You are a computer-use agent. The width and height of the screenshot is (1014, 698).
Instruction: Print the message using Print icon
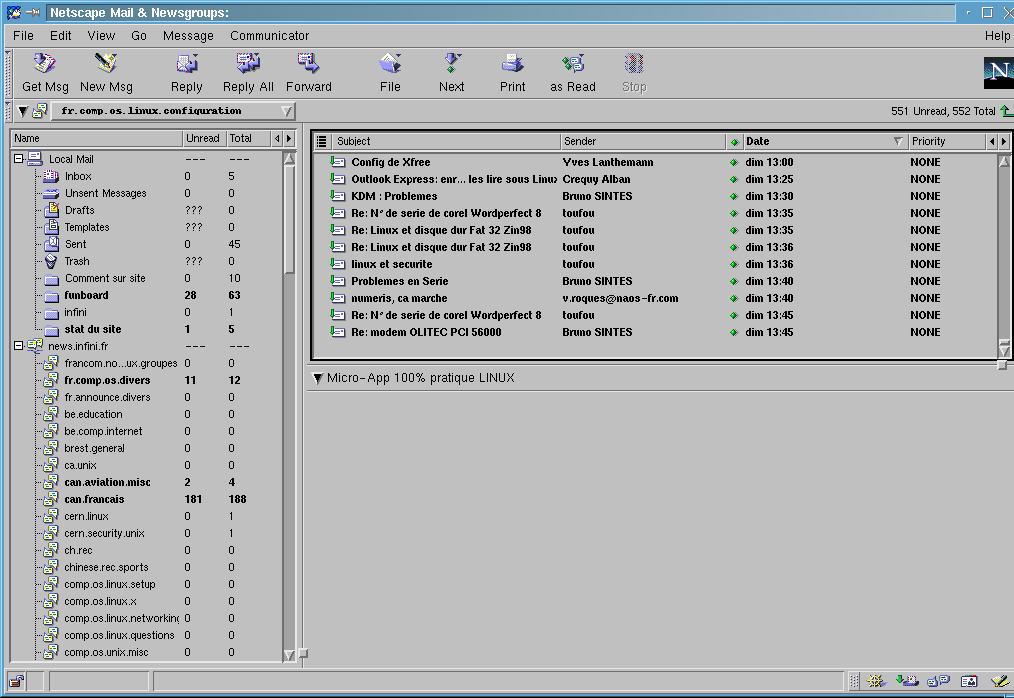pyautogui.click(x=512, y=63)
